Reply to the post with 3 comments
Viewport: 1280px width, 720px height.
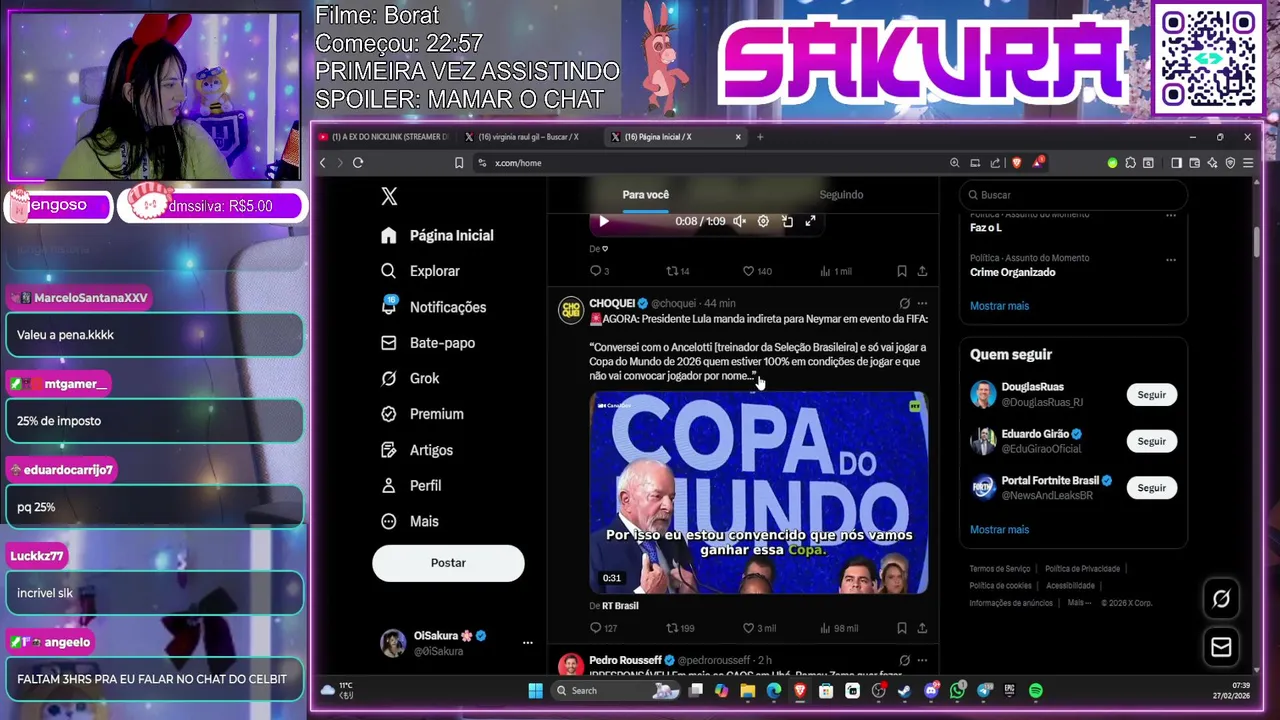[x=599, y=271]
